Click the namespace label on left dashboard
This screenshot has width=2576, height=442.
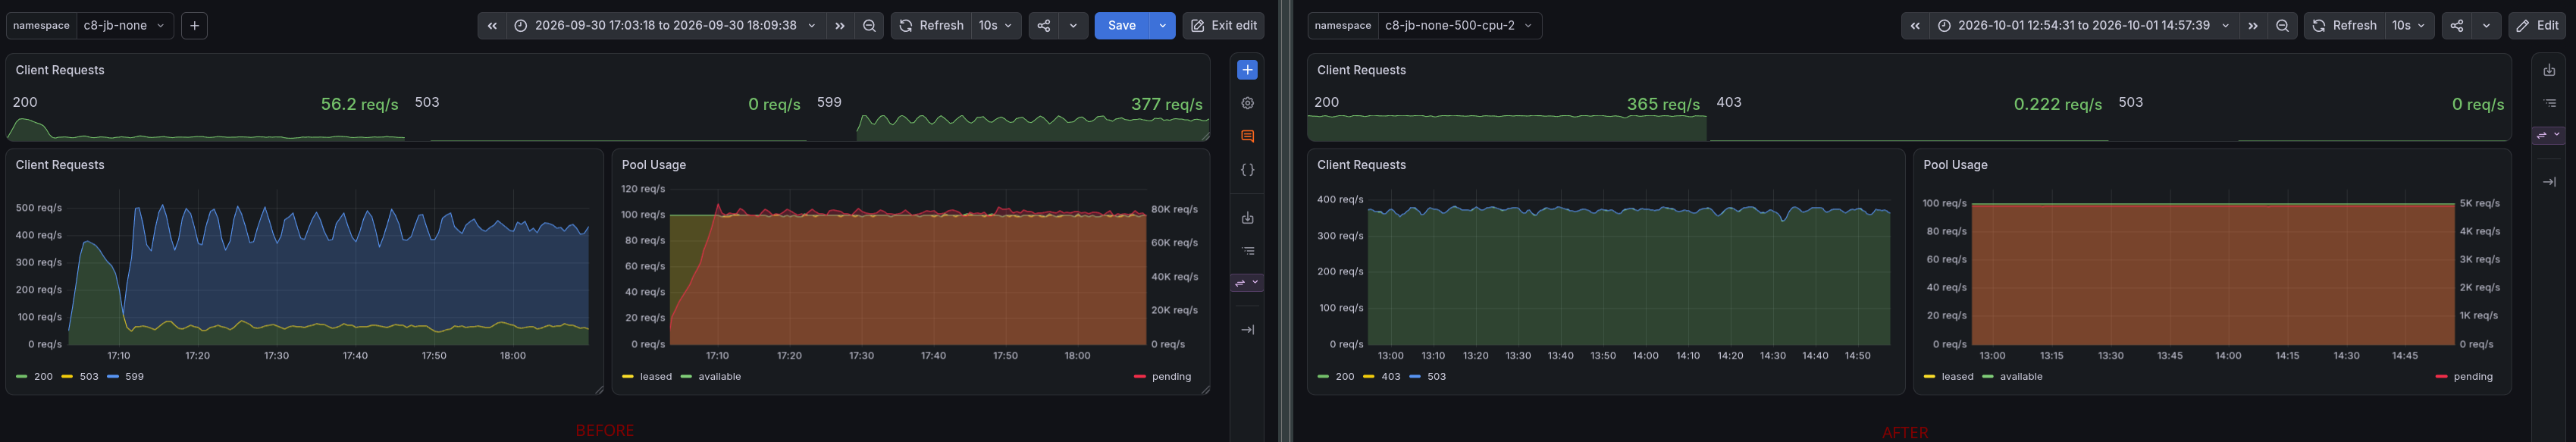pyautogui.click(x=42, y=26)
